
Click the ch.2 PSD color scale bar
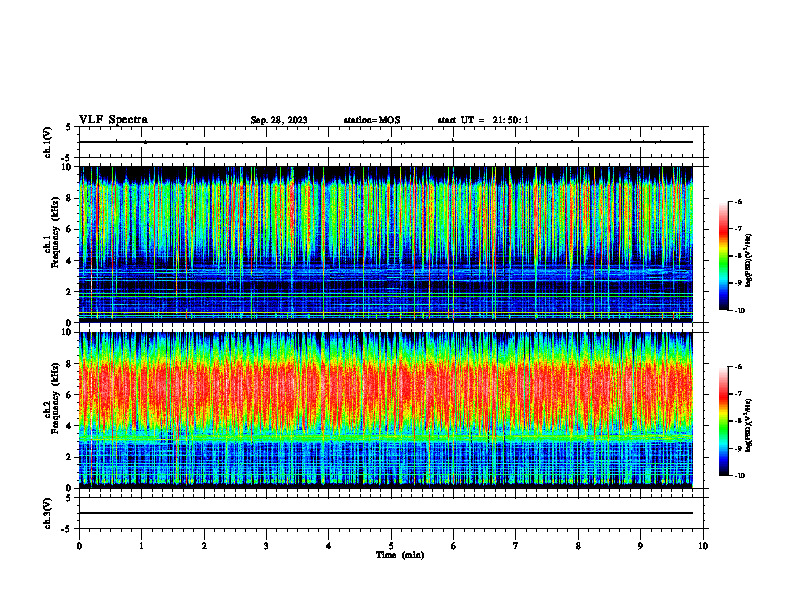[x=724, y=421]
